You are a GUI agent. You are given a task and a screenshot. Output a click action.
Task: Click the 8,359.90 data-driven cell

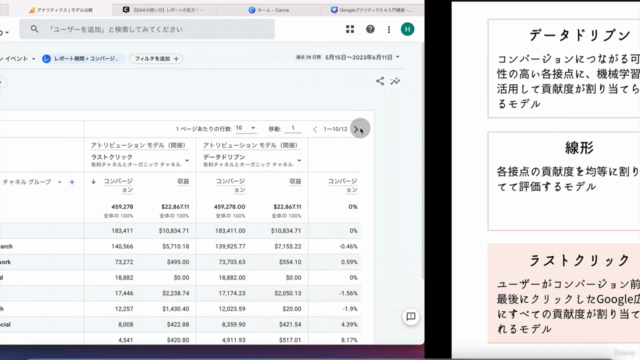tap(232, 324)
